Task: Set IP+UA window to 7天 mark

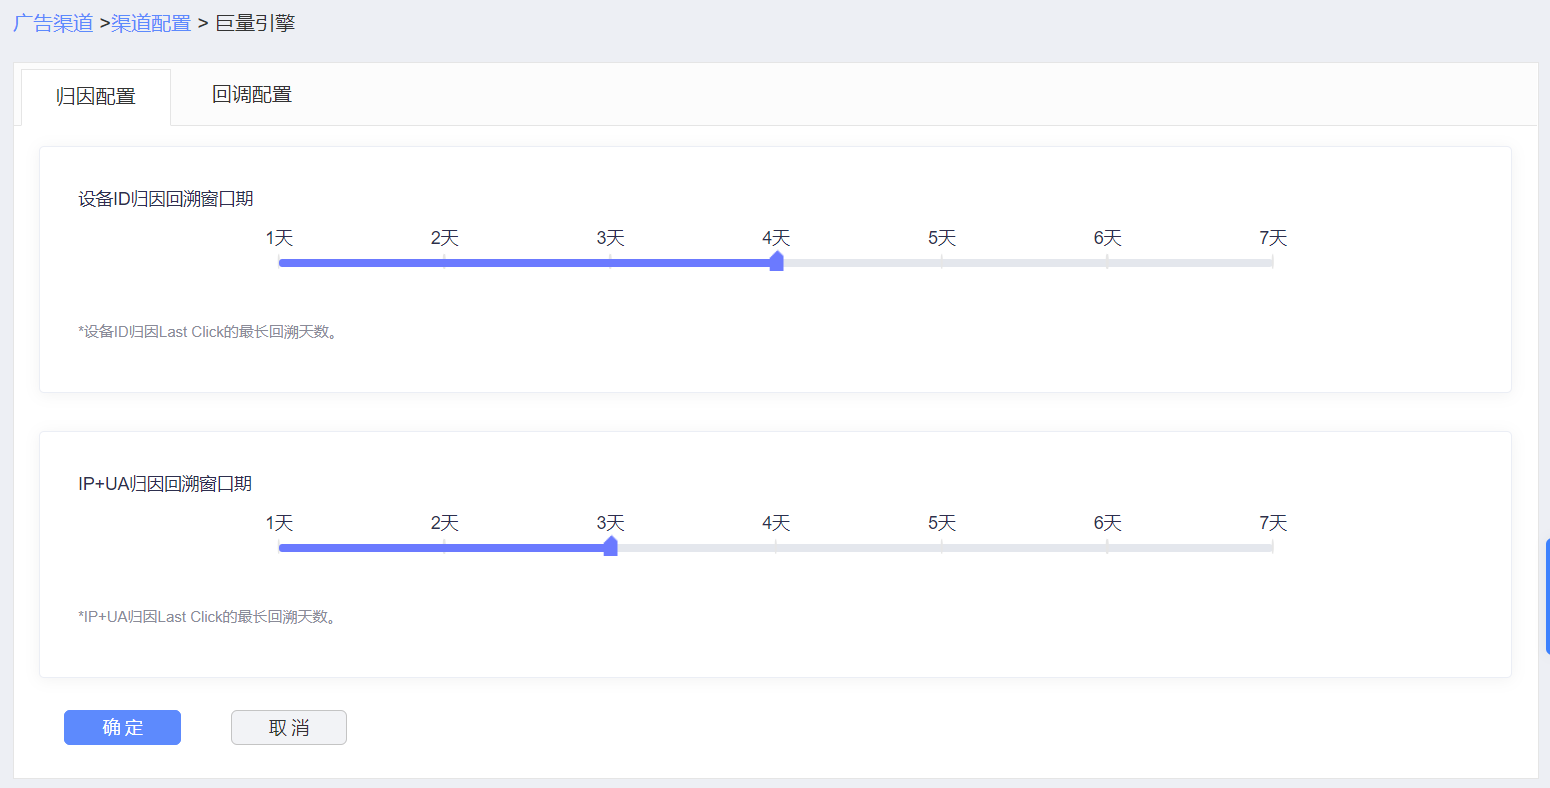Action: click(1272, 548)
